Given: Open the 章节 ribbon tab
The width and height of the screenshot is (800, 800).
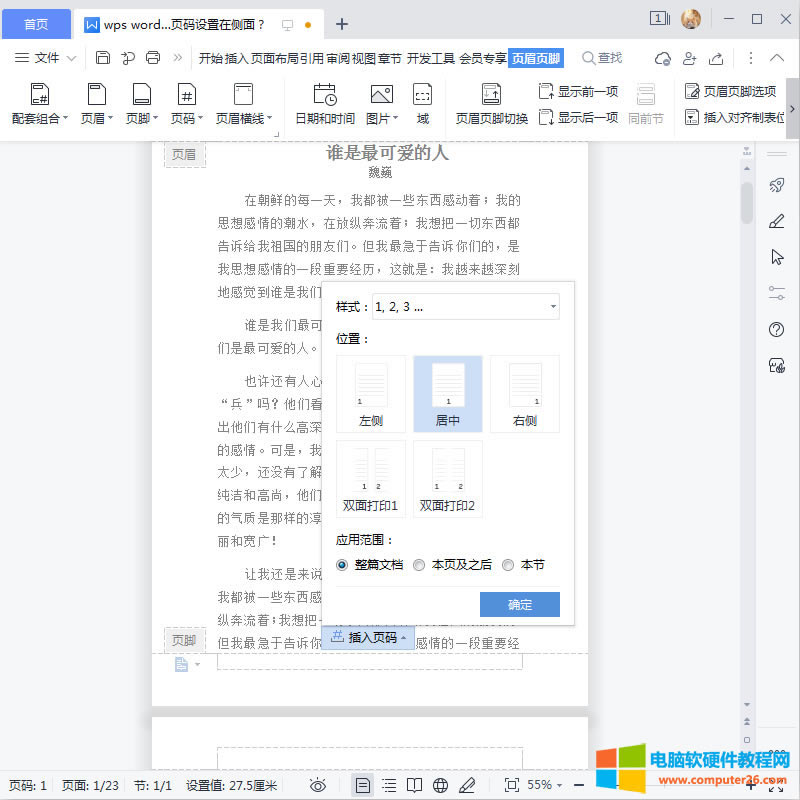Looking at the screenshot, I should pos(390,58).
